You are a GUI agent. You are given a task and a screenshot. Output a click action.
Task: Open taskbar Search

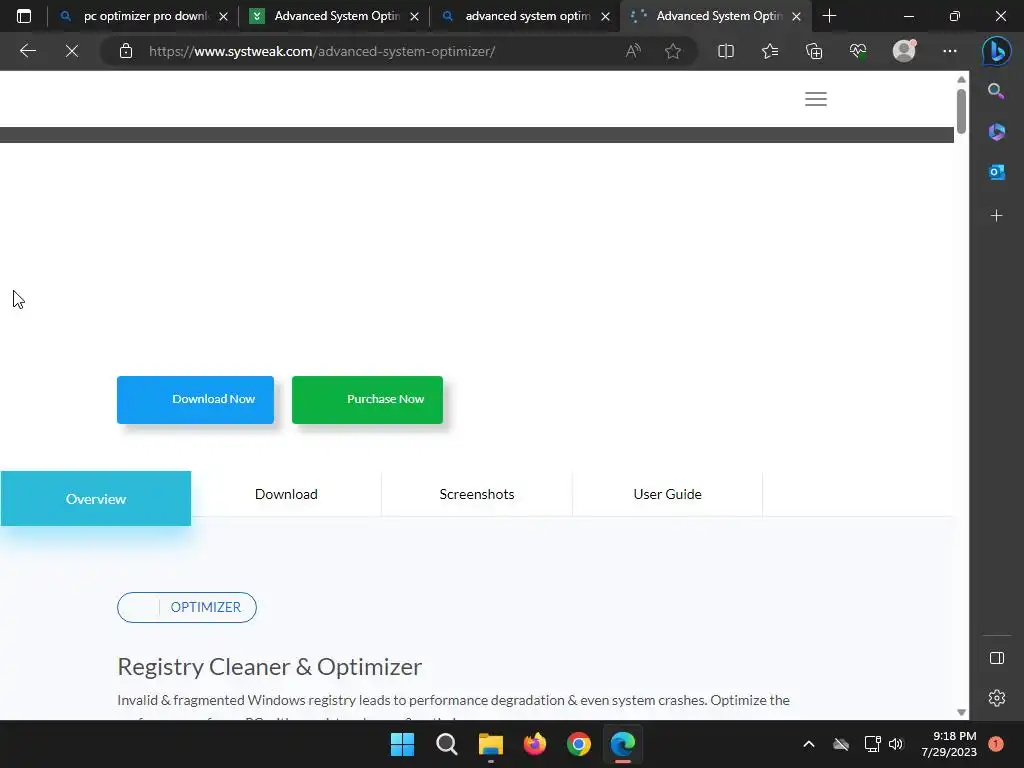tap(447, 744)
